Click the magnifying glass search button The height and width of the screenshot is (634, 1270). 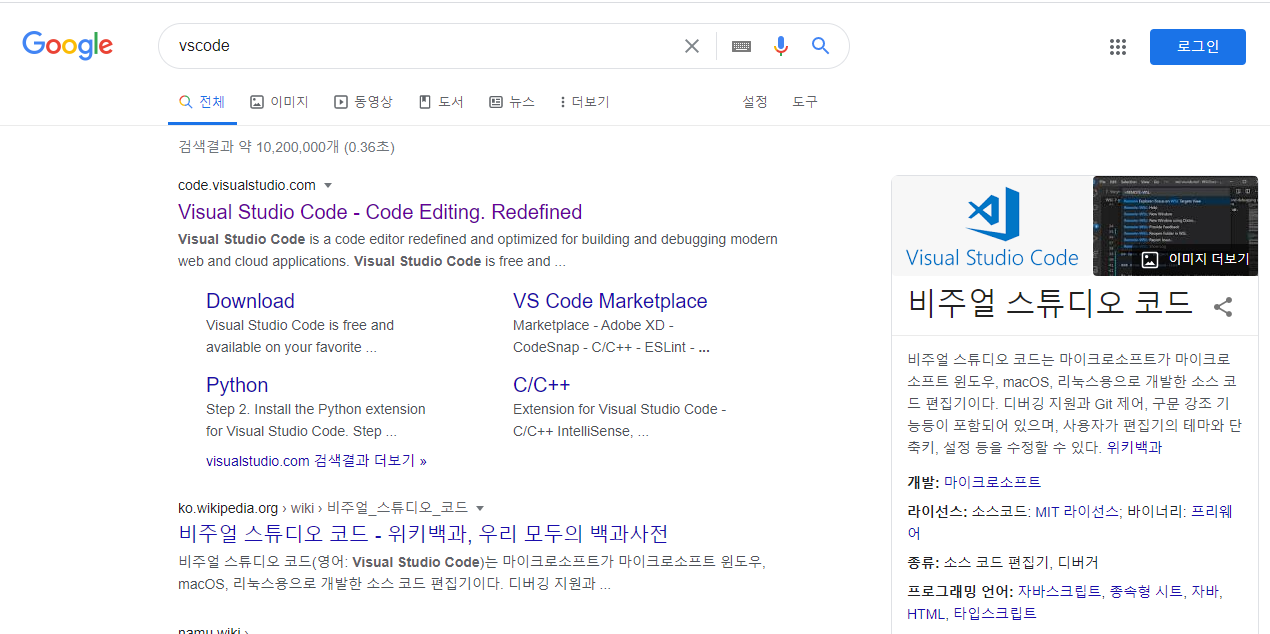821,46
